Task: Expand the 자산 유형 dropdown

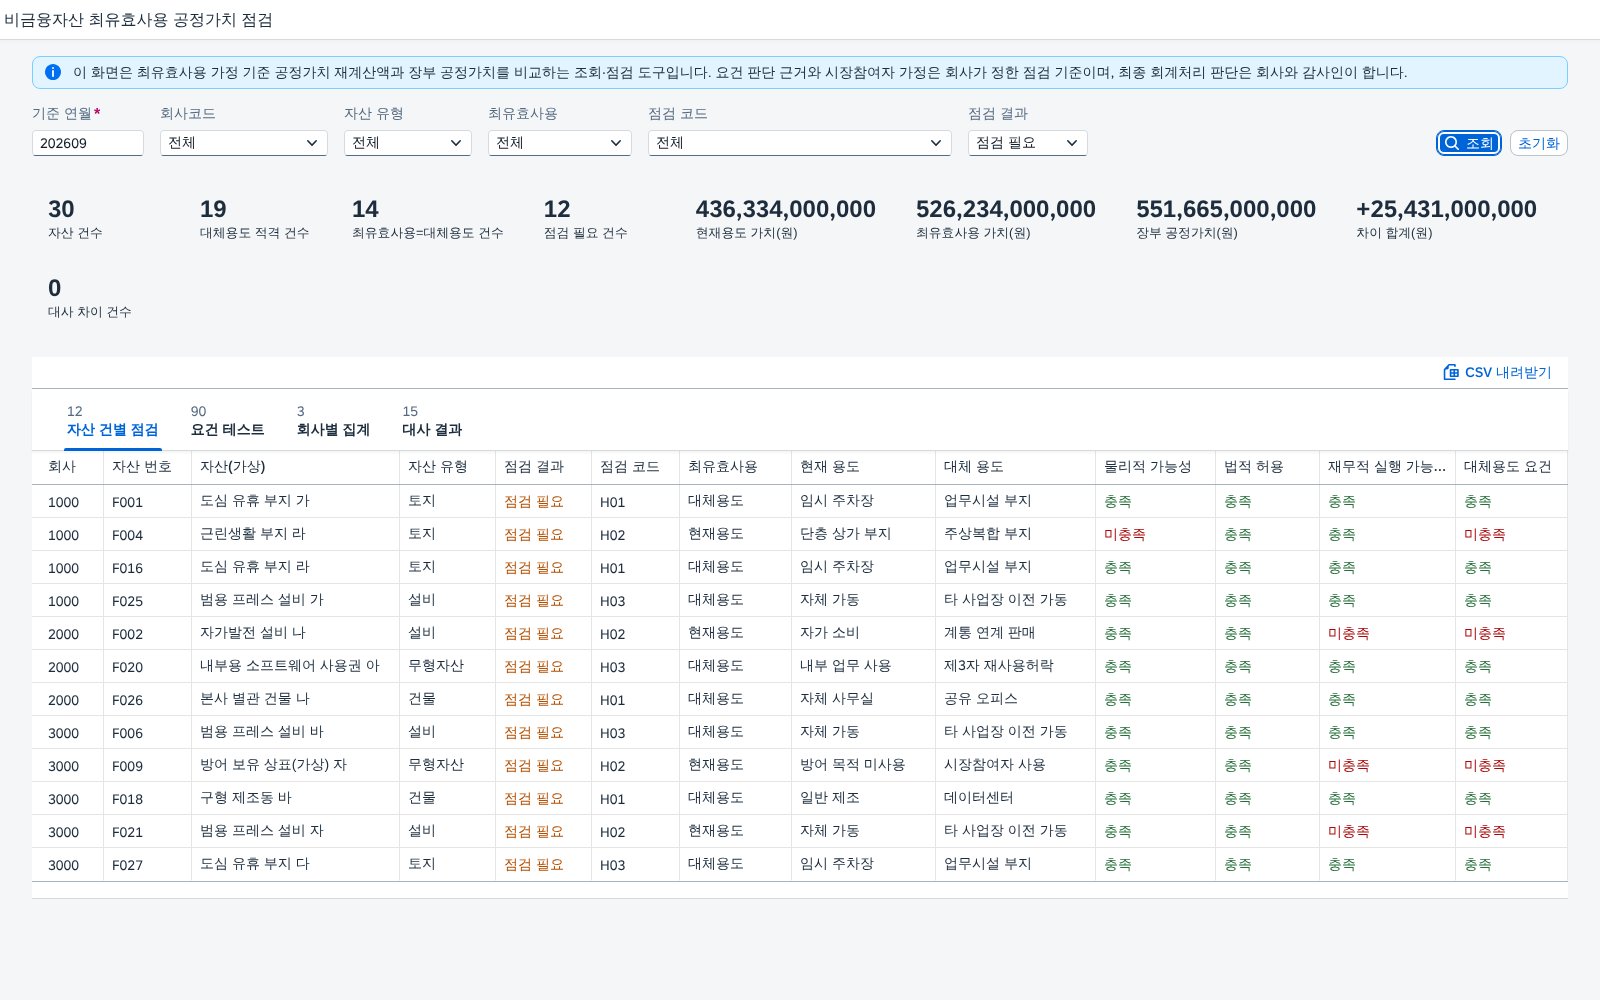Action: pos(408,143)
